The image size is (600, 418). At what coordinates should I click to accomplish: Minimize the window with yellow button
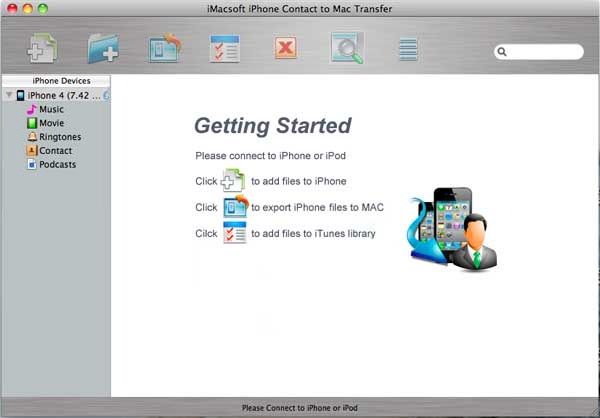(28, 8)
